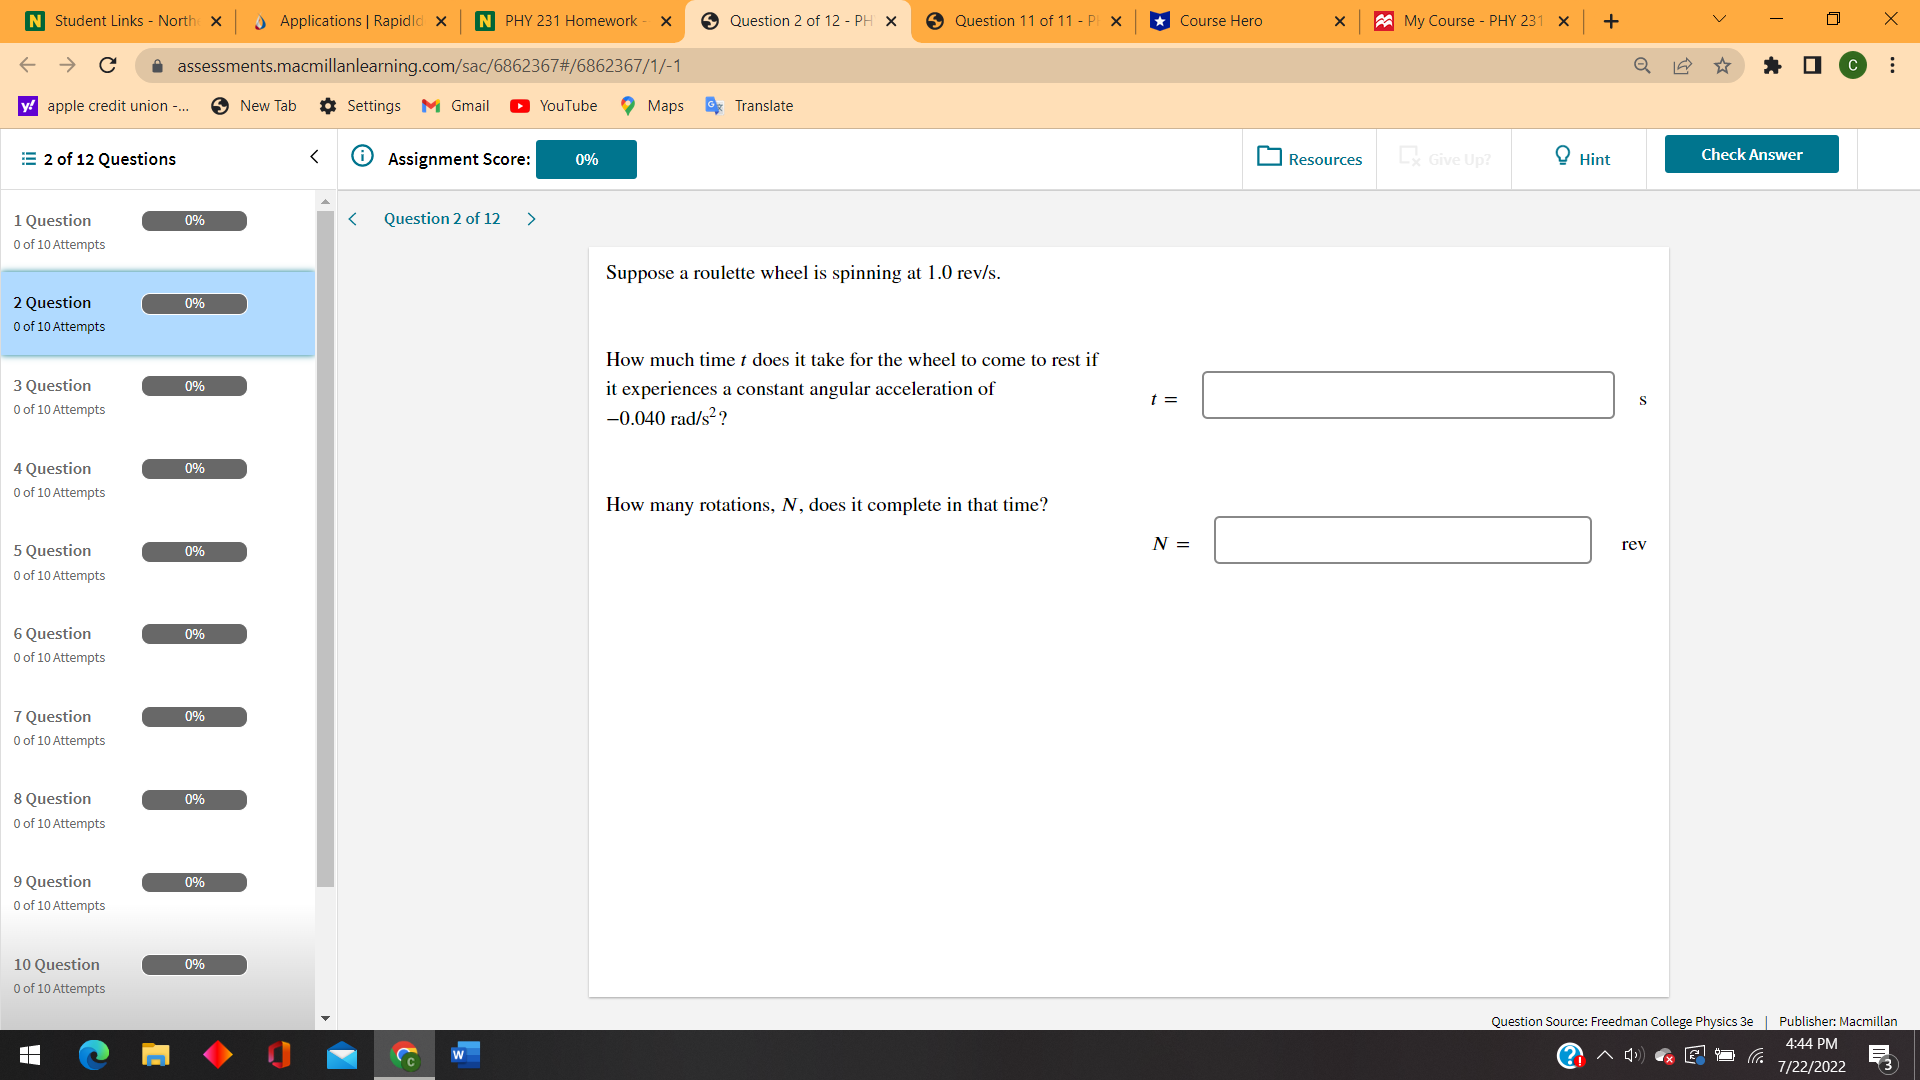This screenshot has width=1920, height=1080.
Task: Open the question list hamburger icon
Action: pos(27,158)
